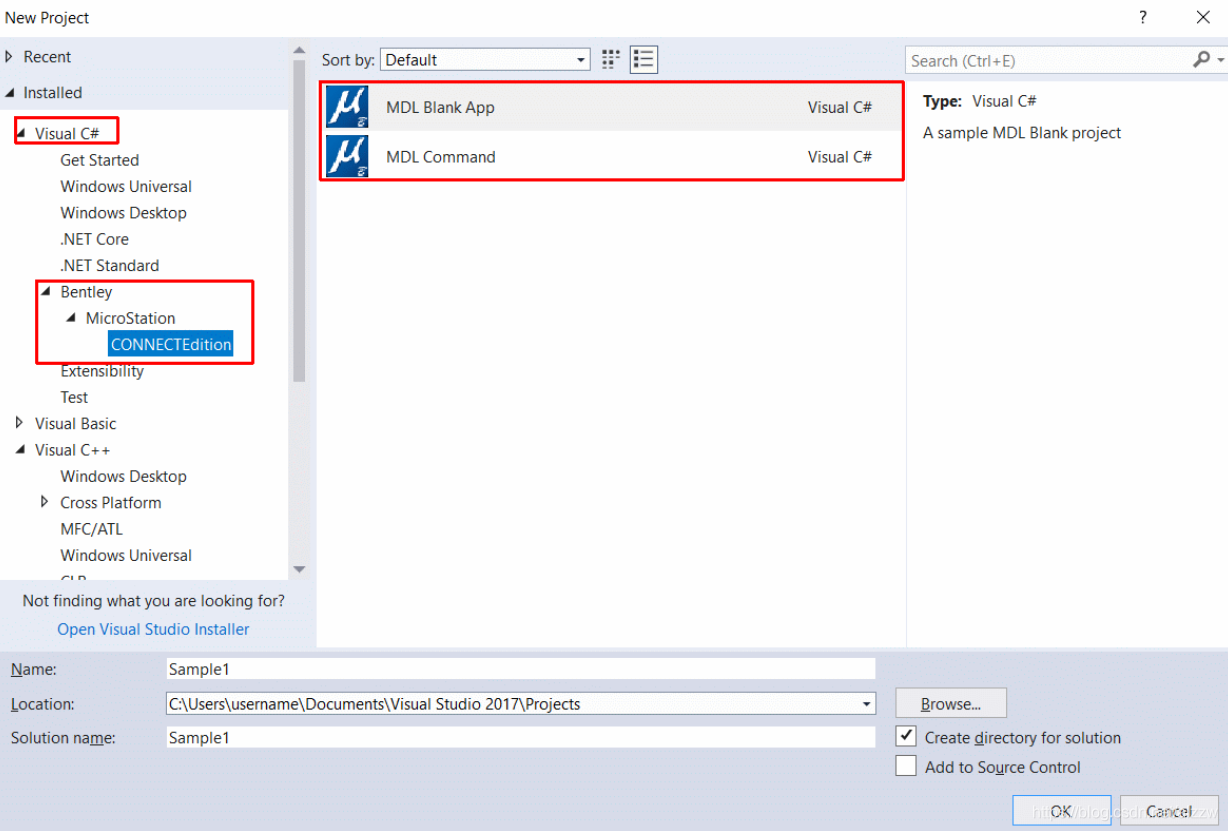Viewport: 1228px width, 831px height.
Task: Click the Browse button
Action: pyautogui.click(x=950, y=704)
